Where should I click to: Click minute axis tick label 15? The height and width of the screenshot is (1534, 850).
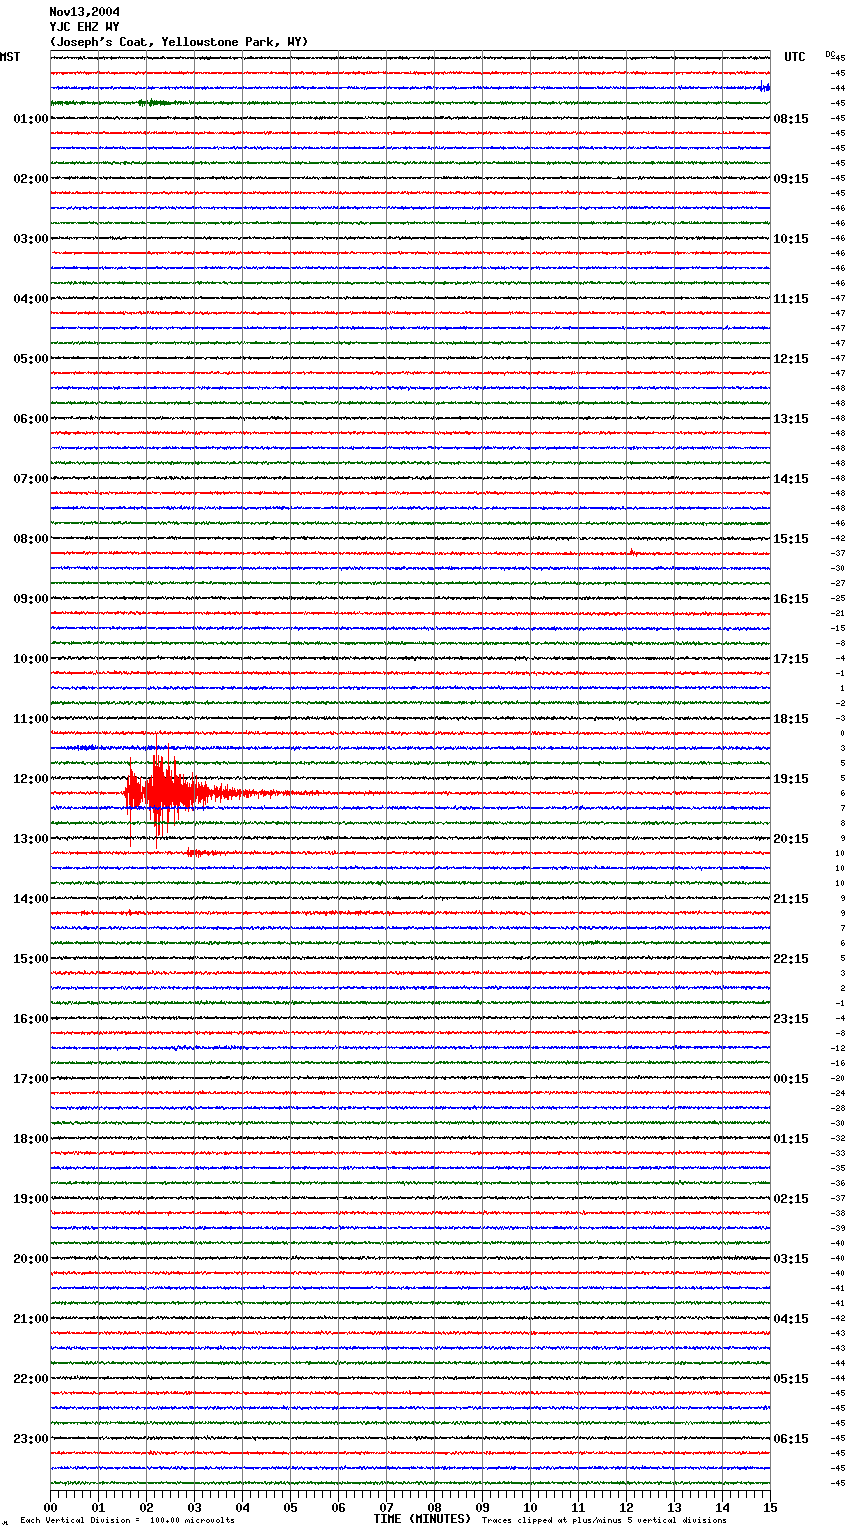coord(770,1507)
